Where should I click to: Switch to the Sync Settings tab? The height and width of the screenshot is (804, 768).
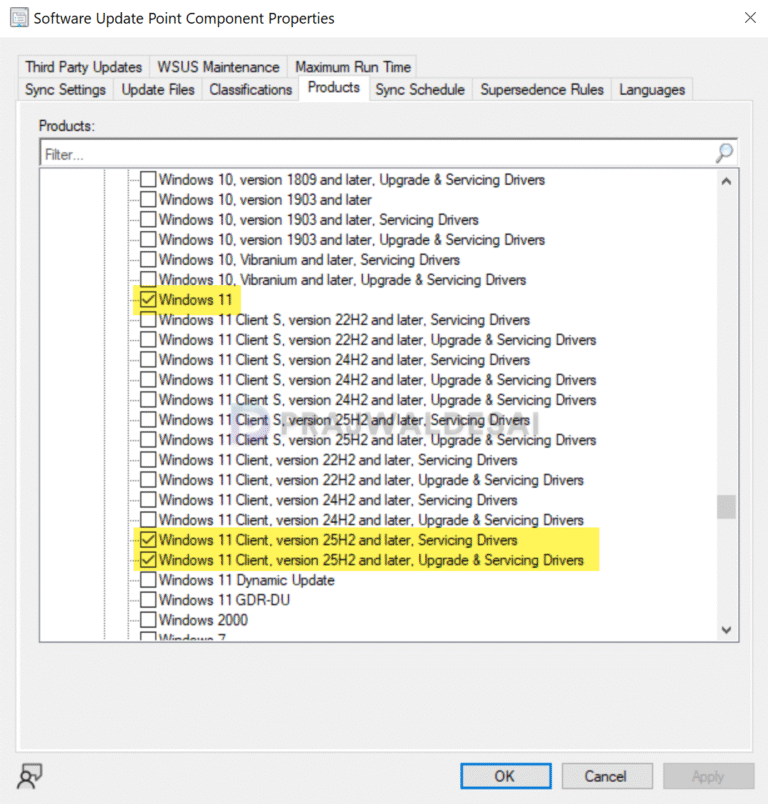(x=65, y=90)
